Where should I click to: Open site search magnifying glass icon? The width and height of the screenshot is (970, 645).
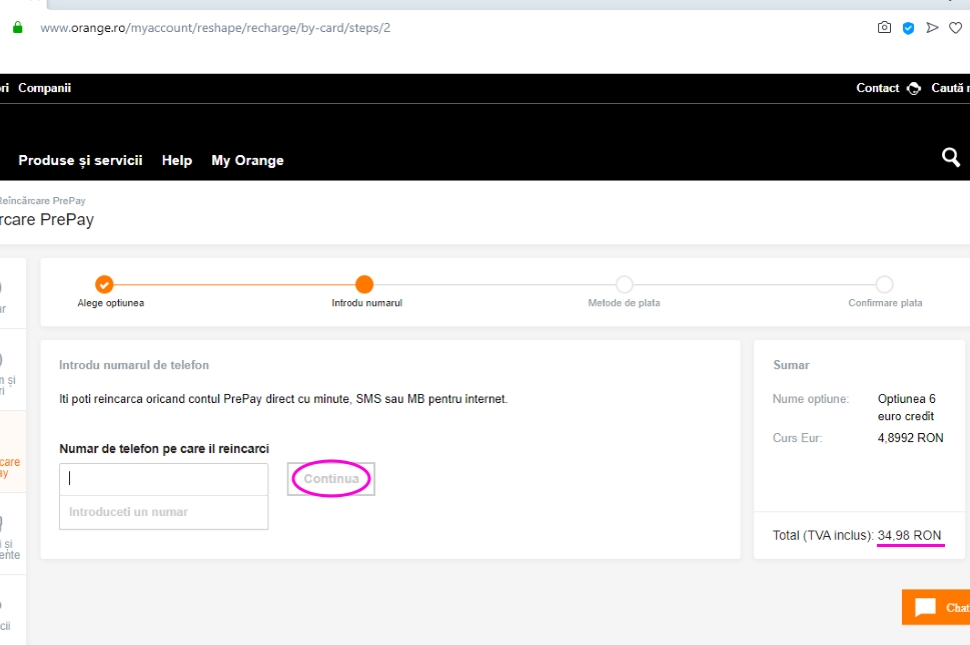(951, 158)
